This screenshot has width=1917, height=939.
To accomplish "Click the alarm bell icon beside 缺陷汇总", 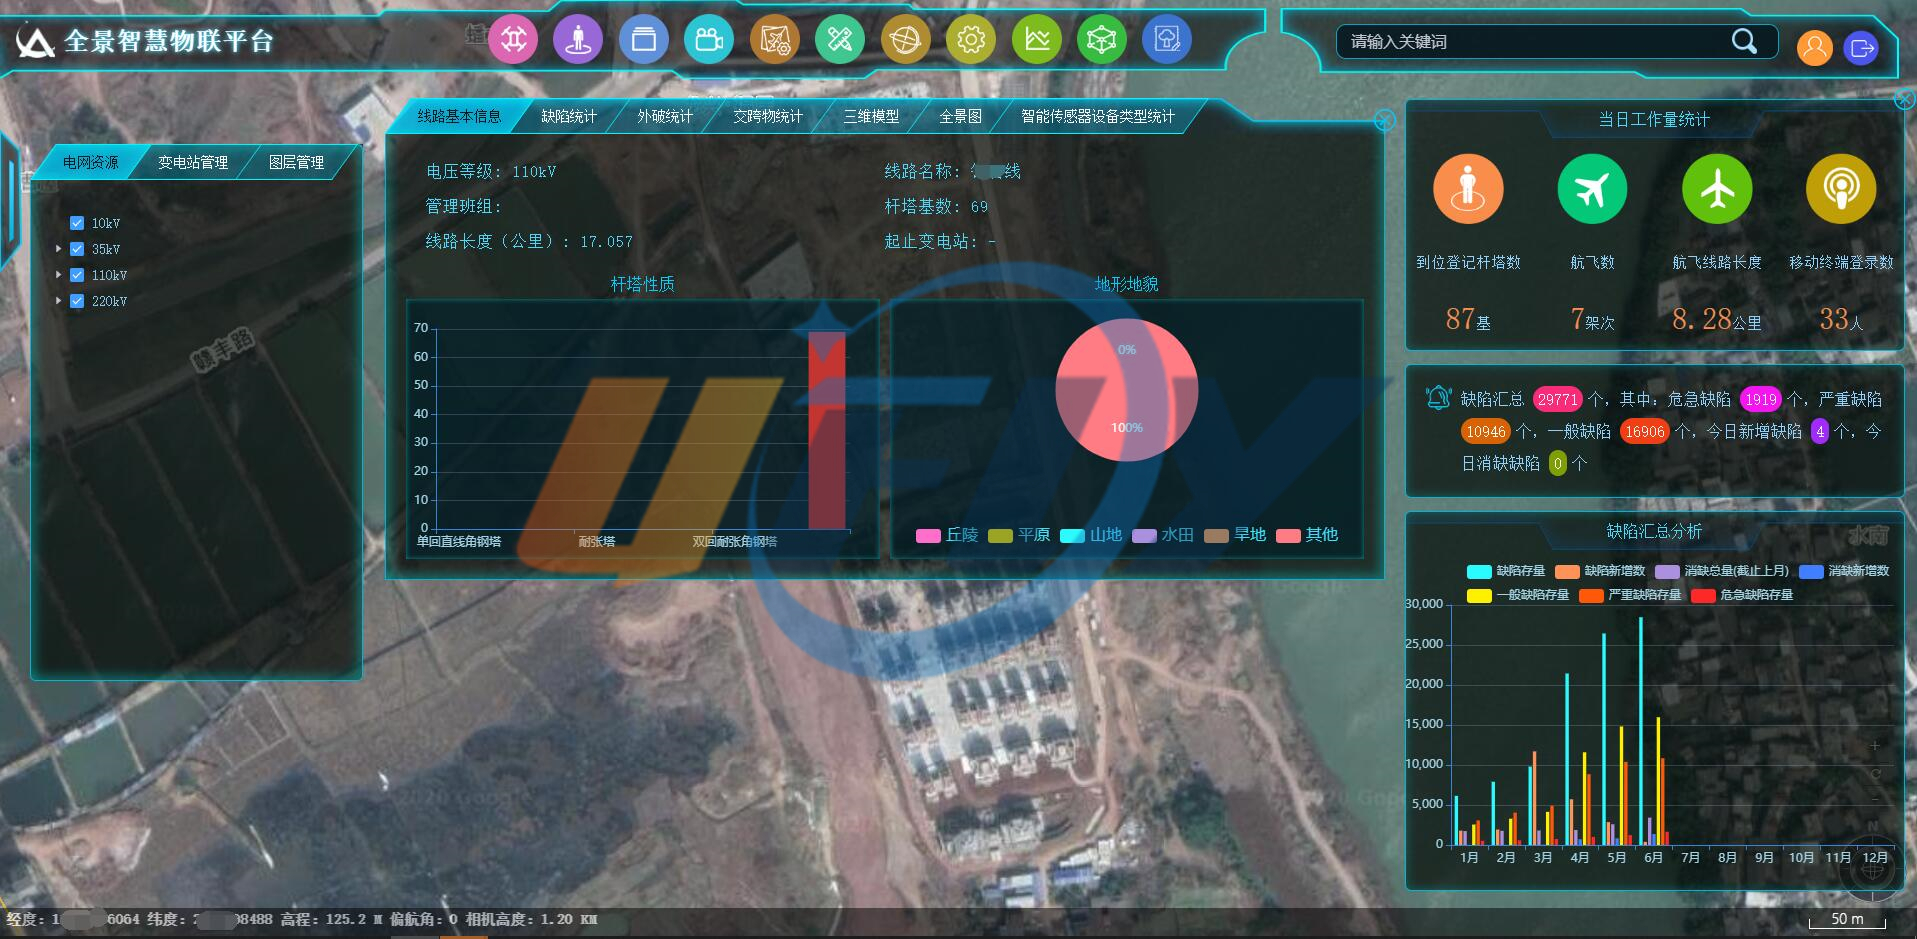I will 1438,398.
